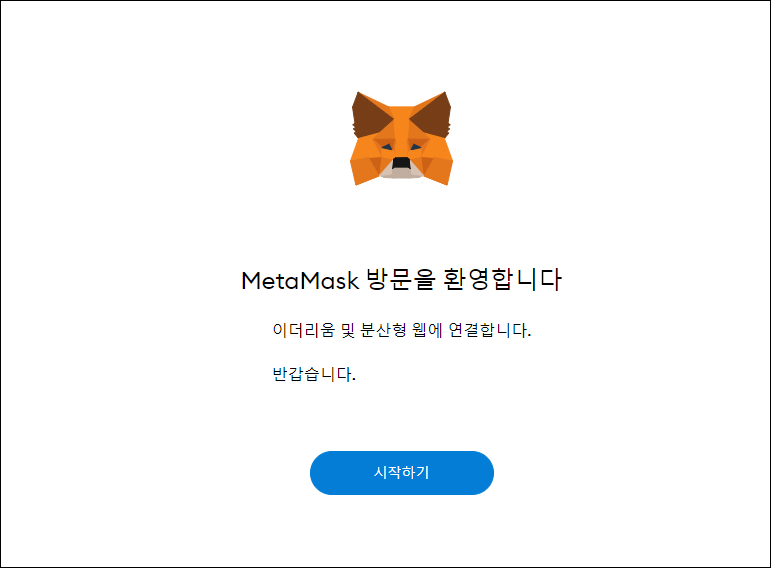
Task: Click the fox's left brown ear
Action: (370, 115)
